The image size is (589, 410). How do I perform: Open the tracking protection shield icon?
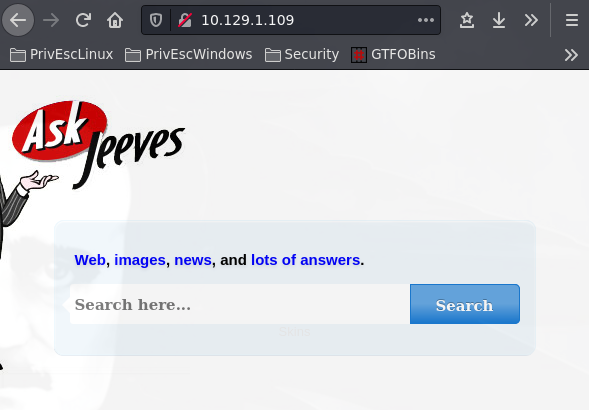click(x=156, y=20)
